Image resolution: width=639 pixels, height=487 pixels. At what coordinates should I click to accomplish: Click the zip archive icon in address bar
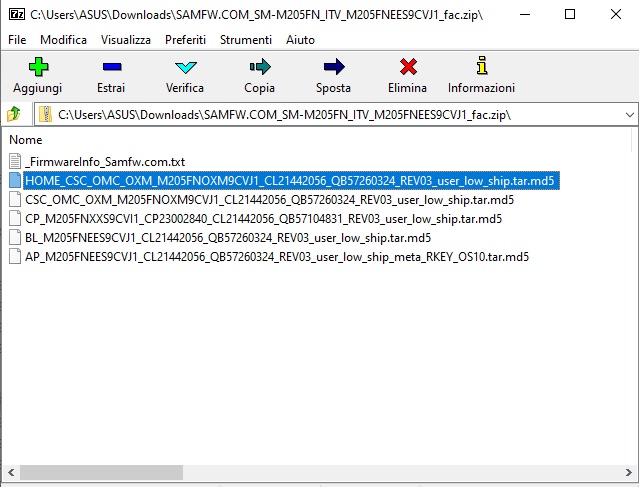coord(46,114)
